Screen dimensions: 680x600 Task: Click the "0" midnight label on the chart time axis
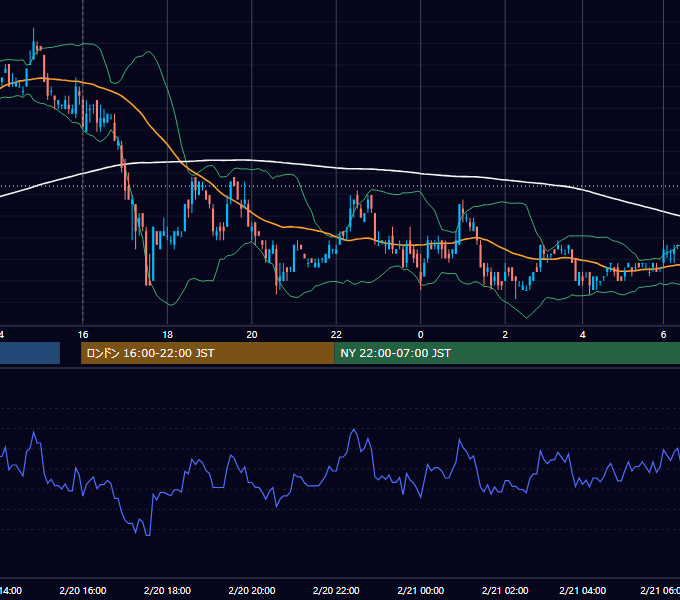coord(420,335)
